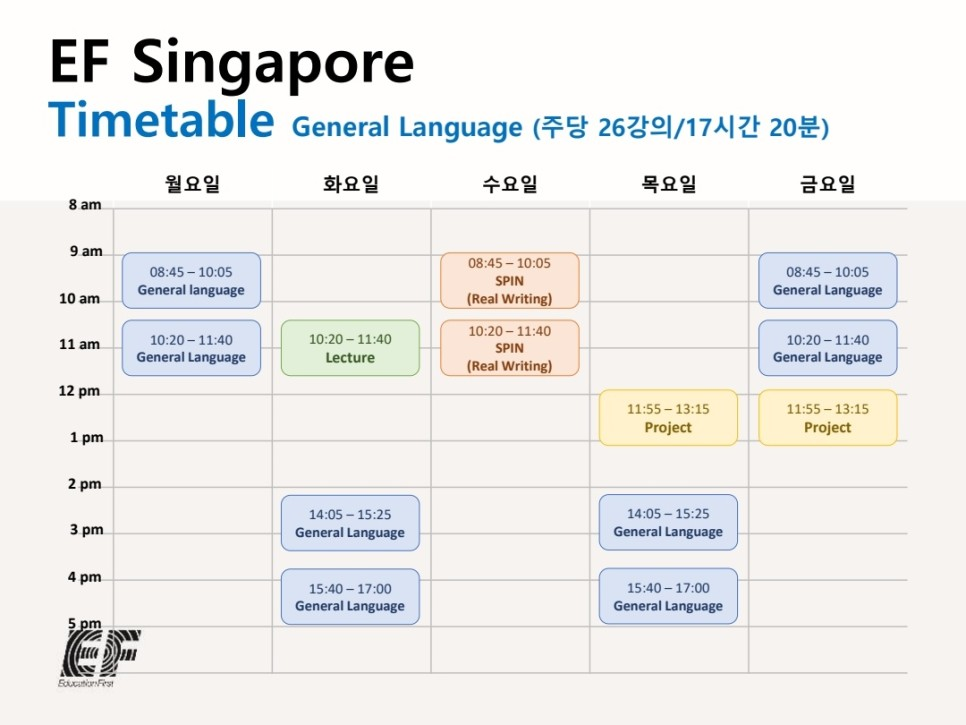Viewport: 966px width, 725px height.
Task: Select the 목요일 column header
Action: (669, 184)
